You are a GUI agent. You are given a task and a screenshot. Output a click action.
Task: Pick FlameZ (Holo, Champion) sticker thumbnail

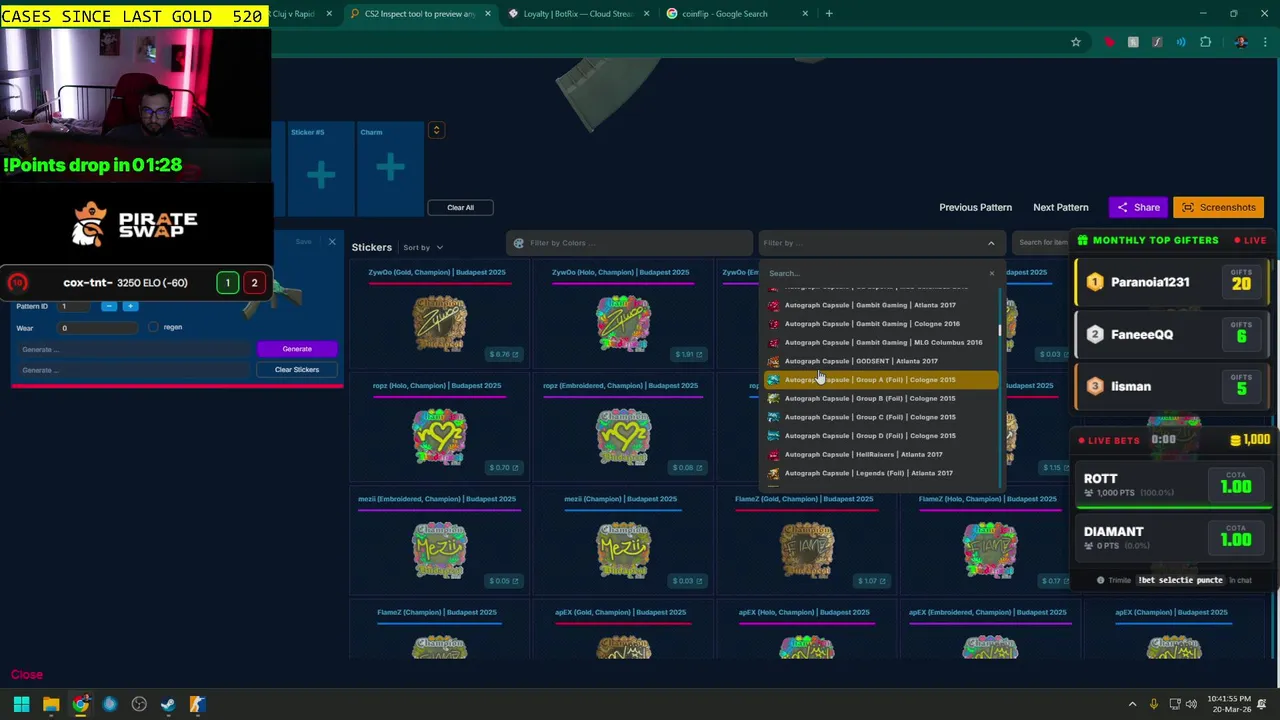click(990, 551)
